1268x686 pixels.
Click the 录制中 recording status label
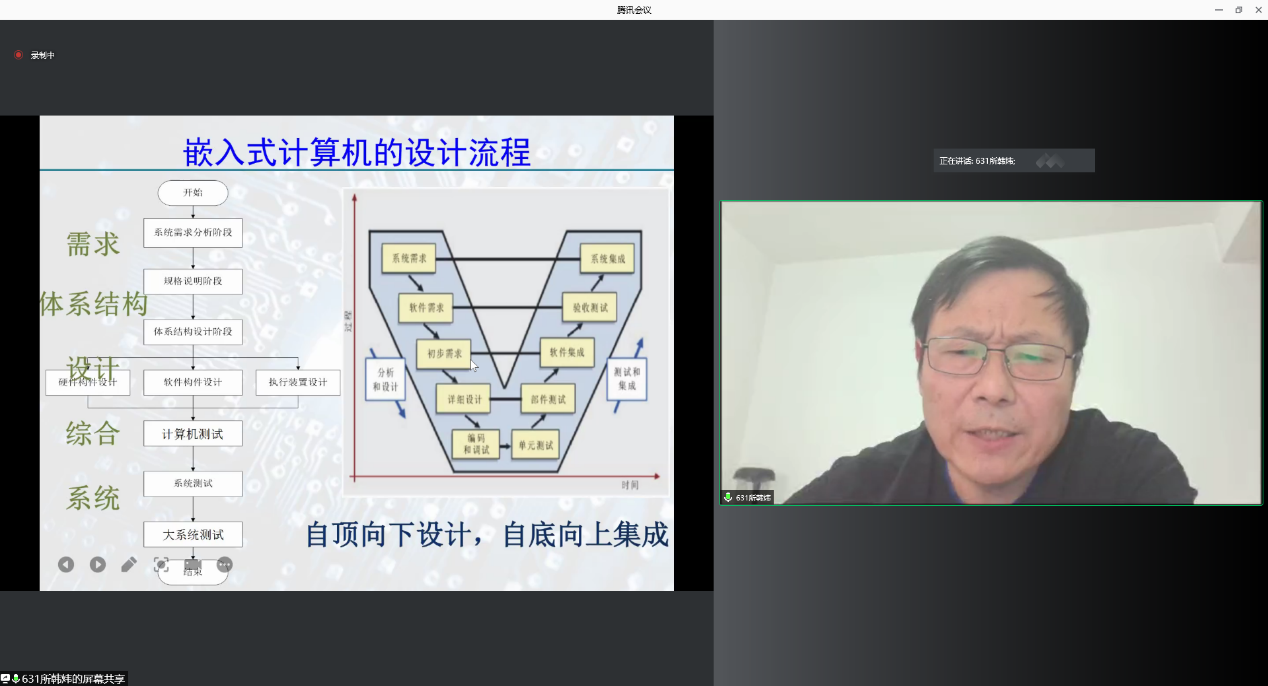click(43, 55)
